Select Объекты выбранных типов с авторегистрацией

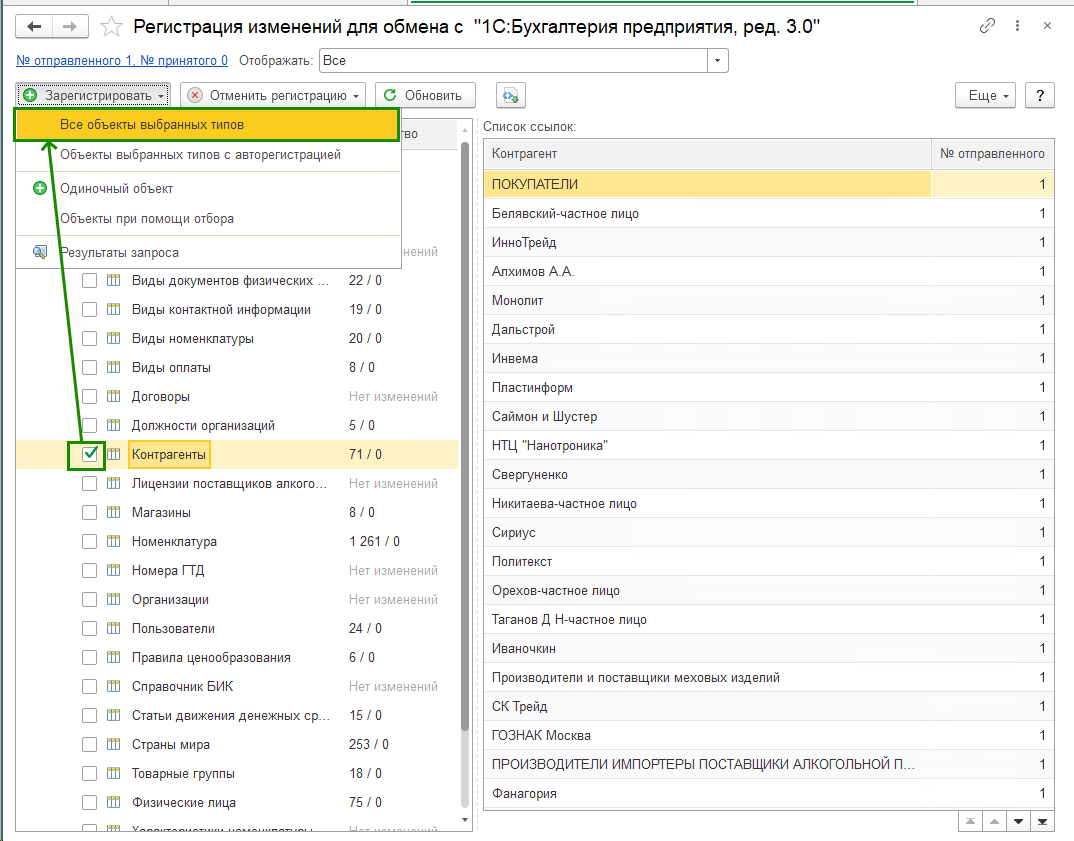pyautogui.click(x=208, y=155)
